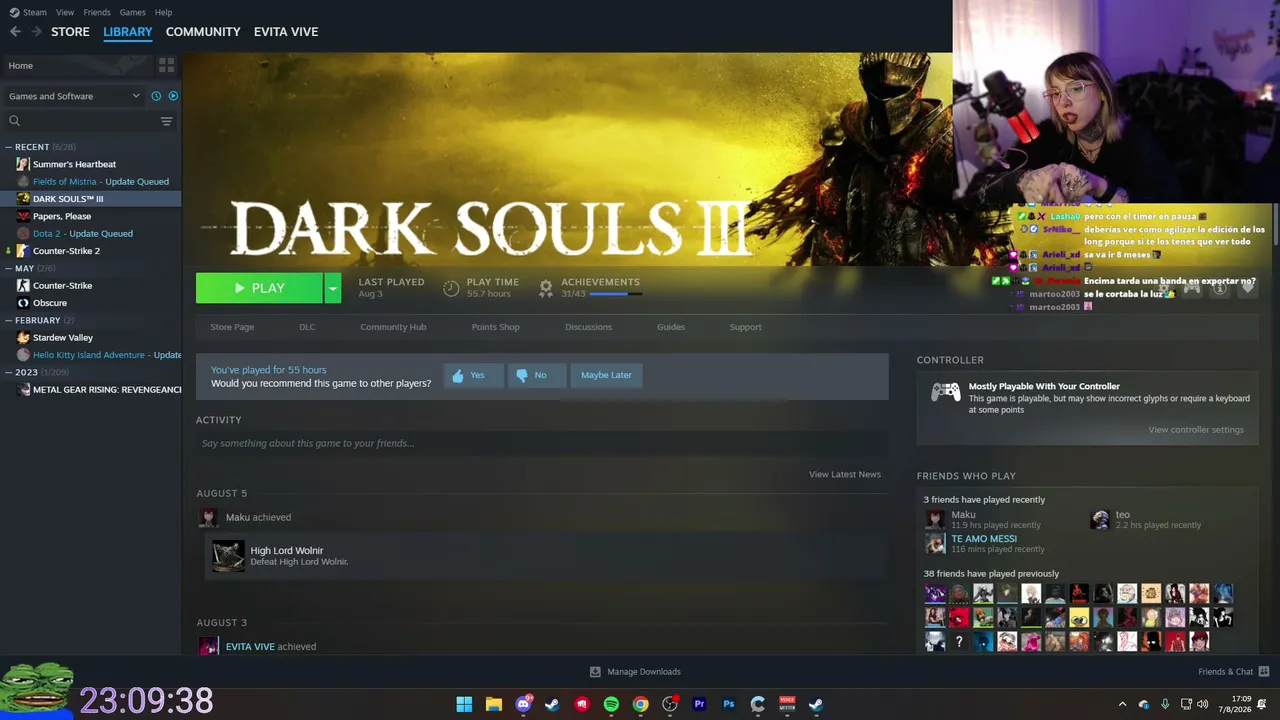This screenshot has height=720, width=1280.
Task: Open Friends & Chat
Action: coord(1233,672)
